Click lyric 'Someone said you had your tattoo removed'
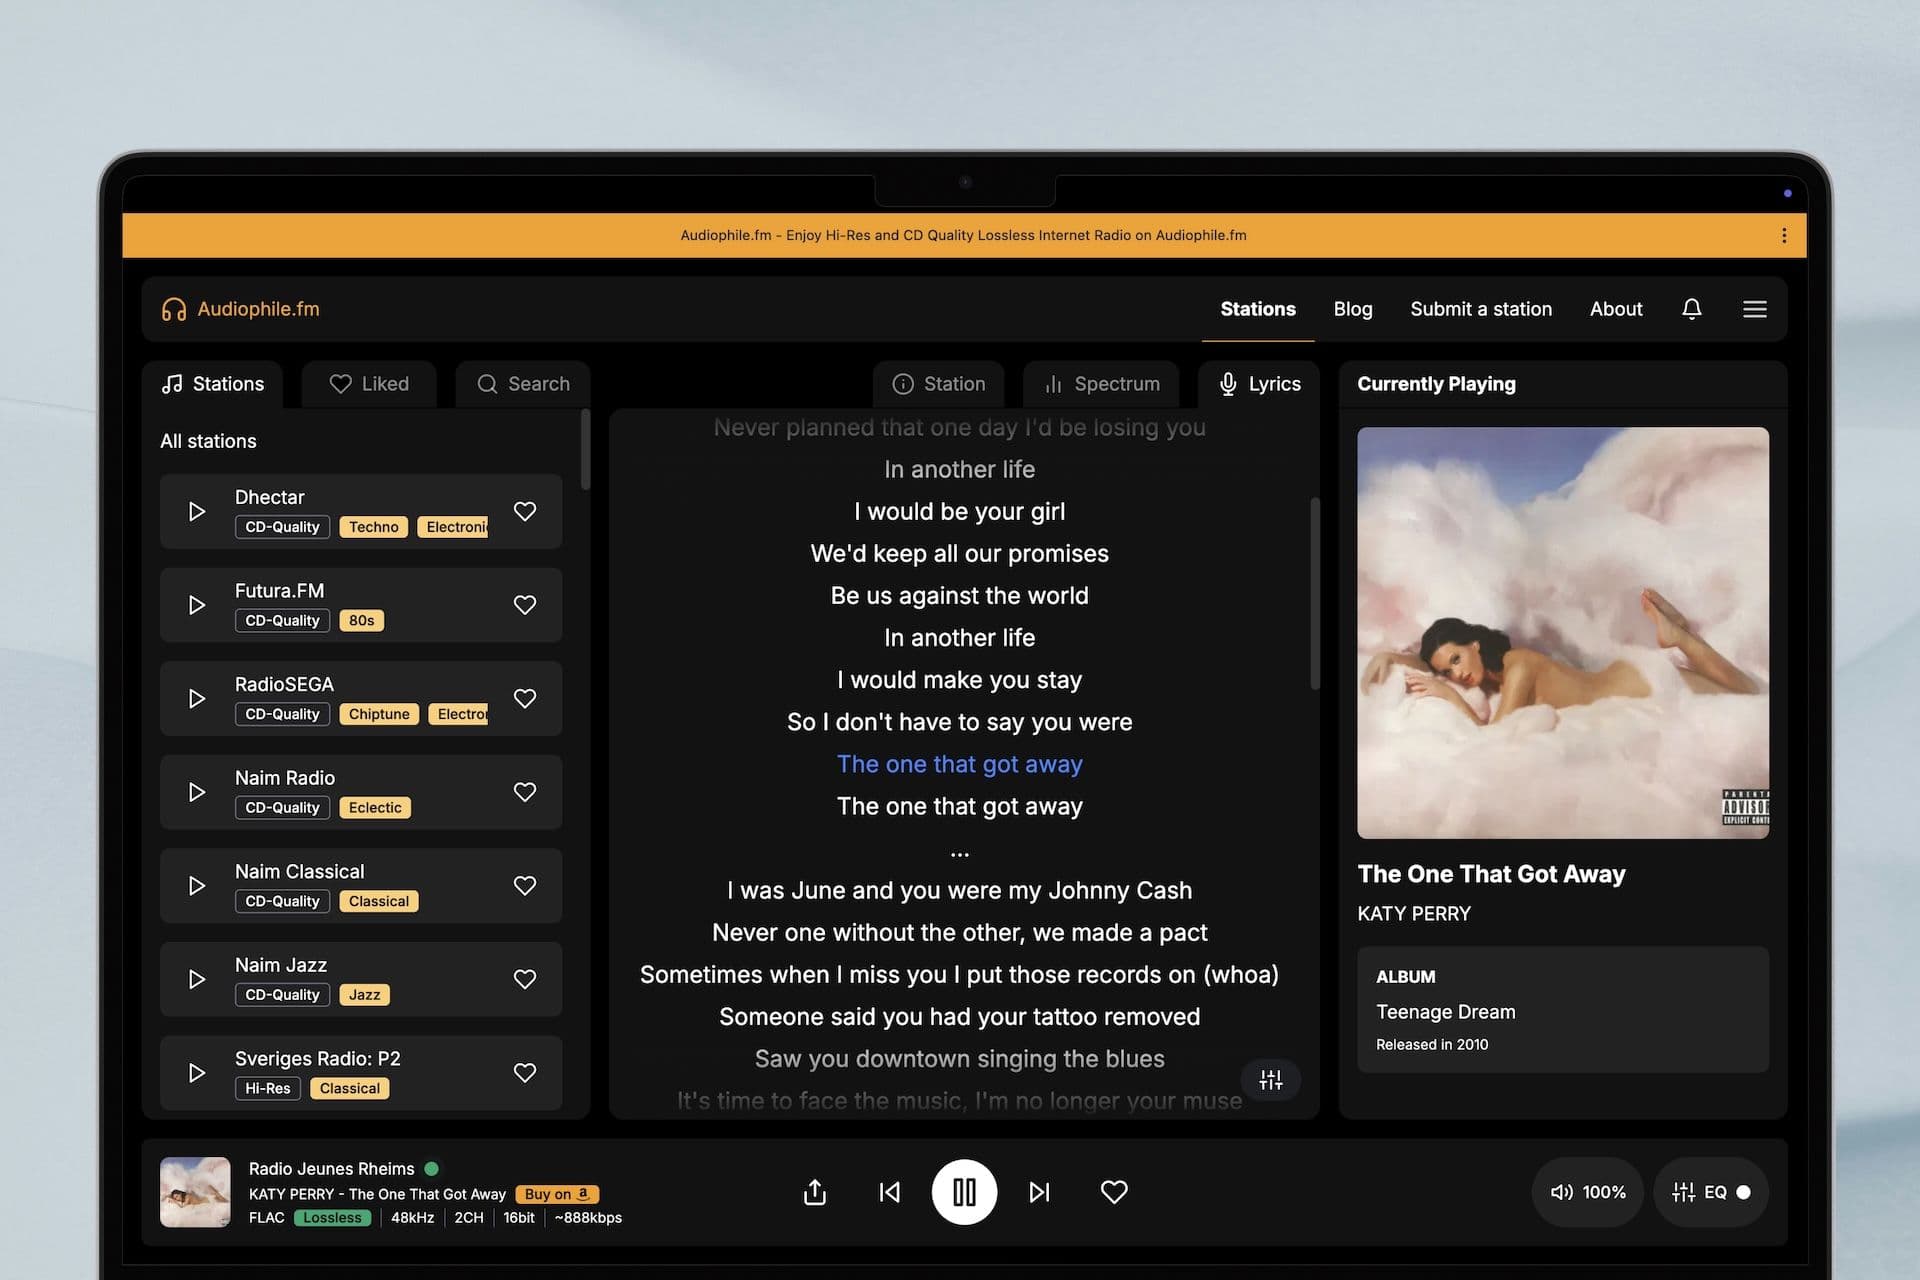Image resolution: width=1920 pixels, height=1280 pixels. point(960,1017)
